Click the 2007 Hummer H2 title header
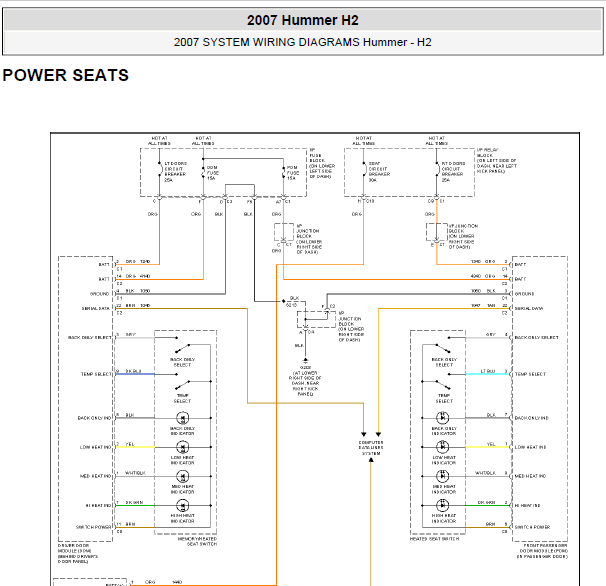Viewport: 606px width, 586px height. click(303, 20)
